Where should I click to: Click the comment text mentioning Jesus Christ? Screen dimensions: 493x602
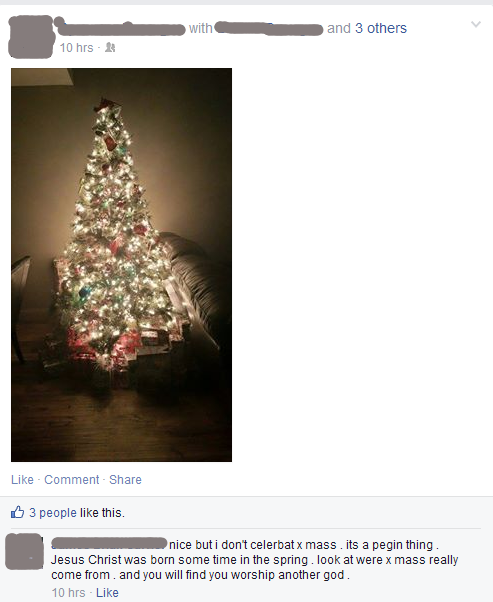(255, 560)
